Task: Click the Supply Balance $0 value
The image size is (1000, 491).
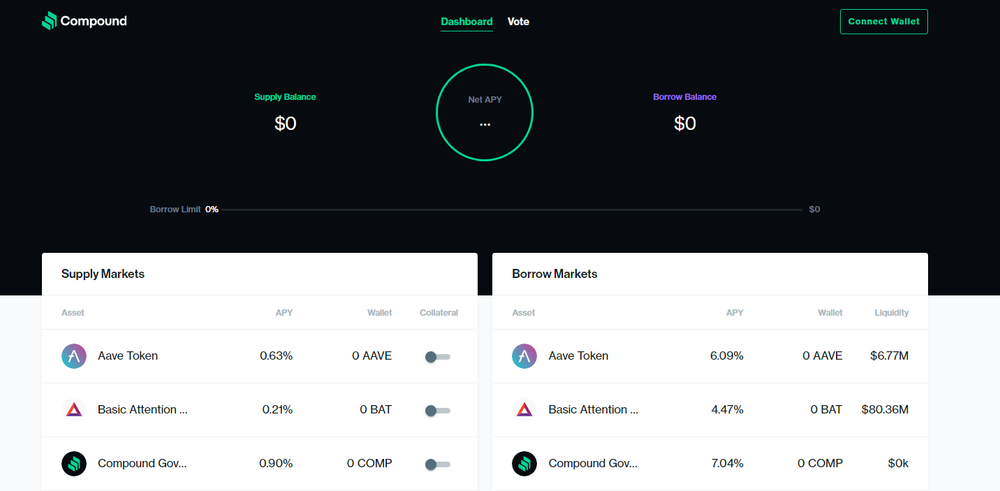Action: tap(285, 123)
